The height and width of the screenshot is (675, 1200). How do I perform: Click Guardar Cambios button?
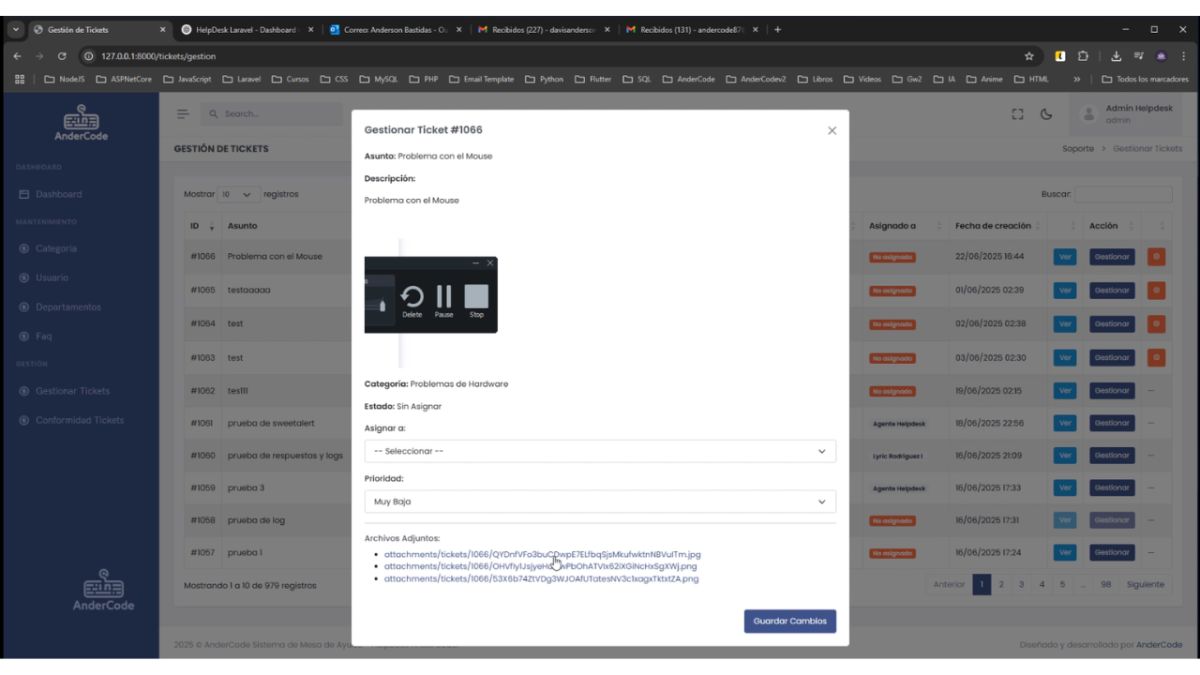790,621
